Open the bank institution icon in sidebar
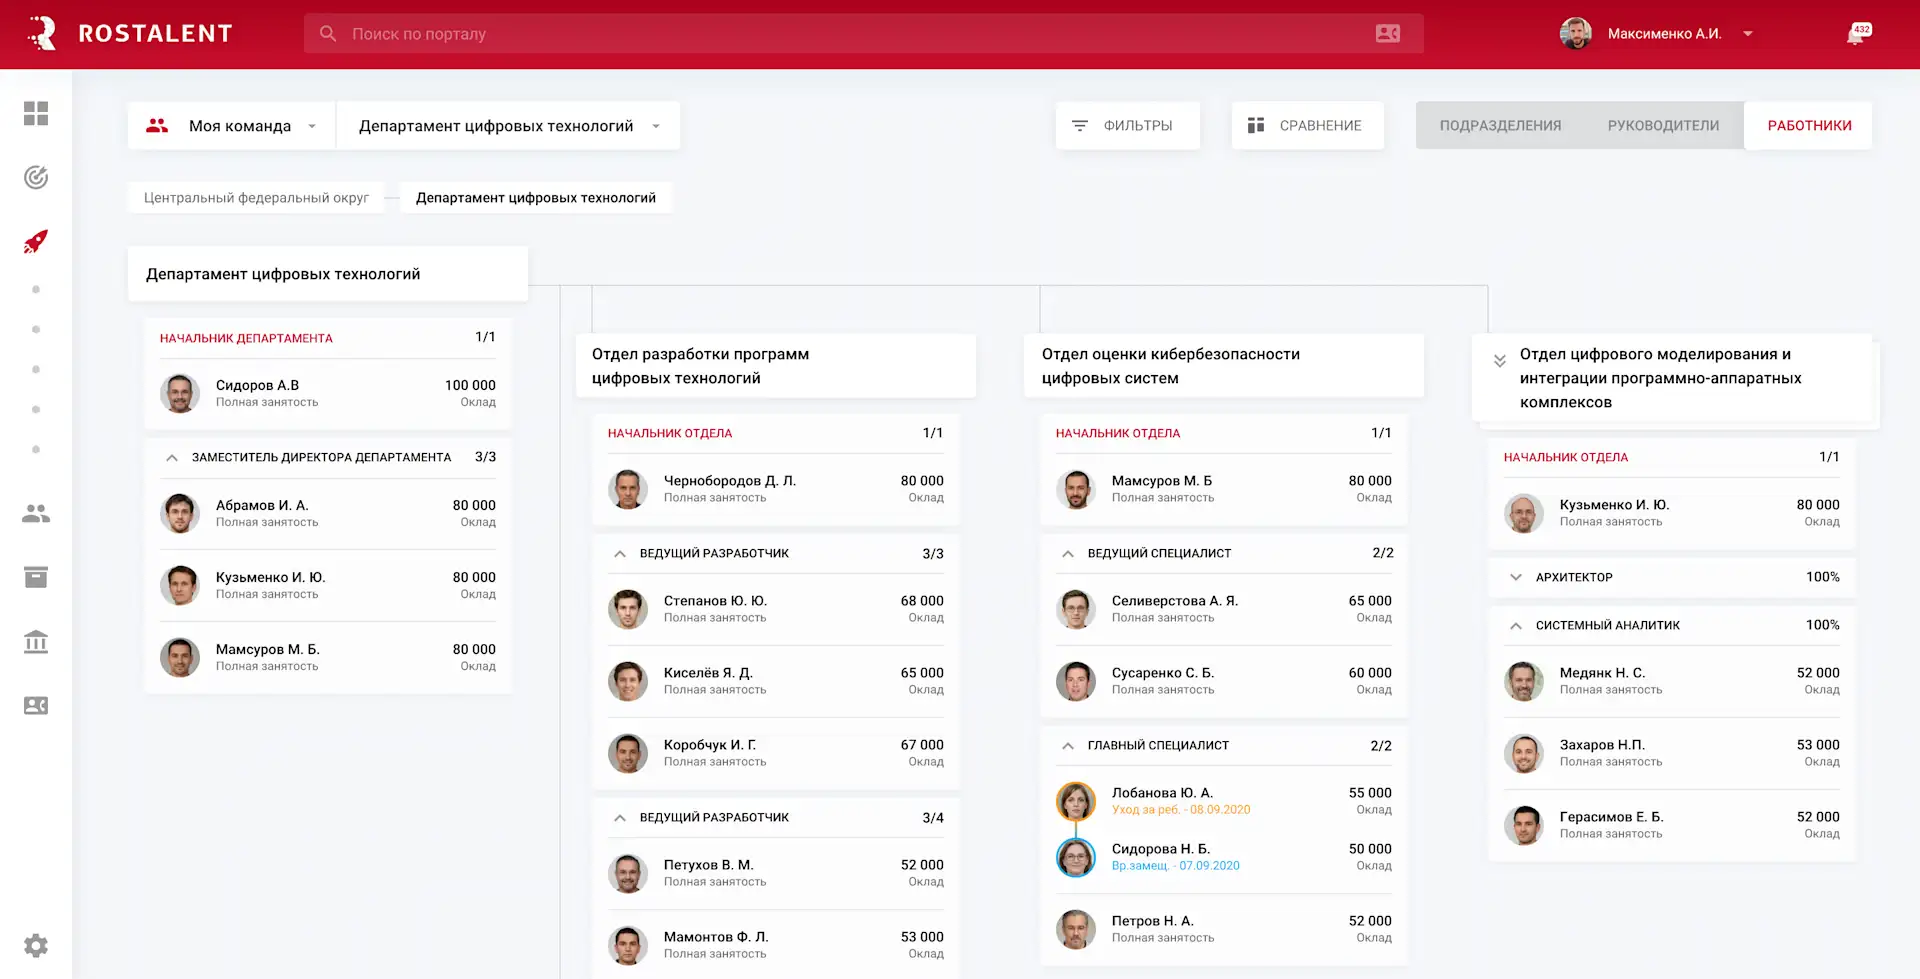Viewport: 1920px width, 979px height. 36,642
